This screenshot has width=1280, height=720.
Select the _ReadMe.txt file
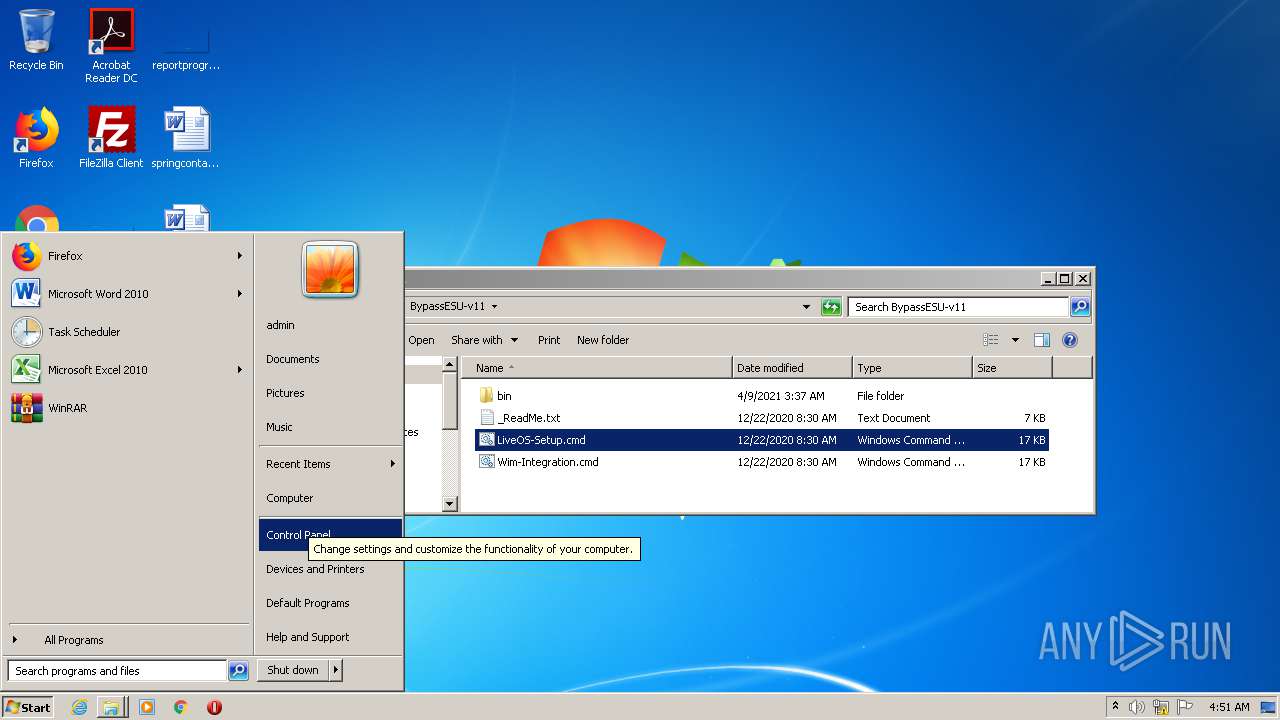(x=762, y=418)
